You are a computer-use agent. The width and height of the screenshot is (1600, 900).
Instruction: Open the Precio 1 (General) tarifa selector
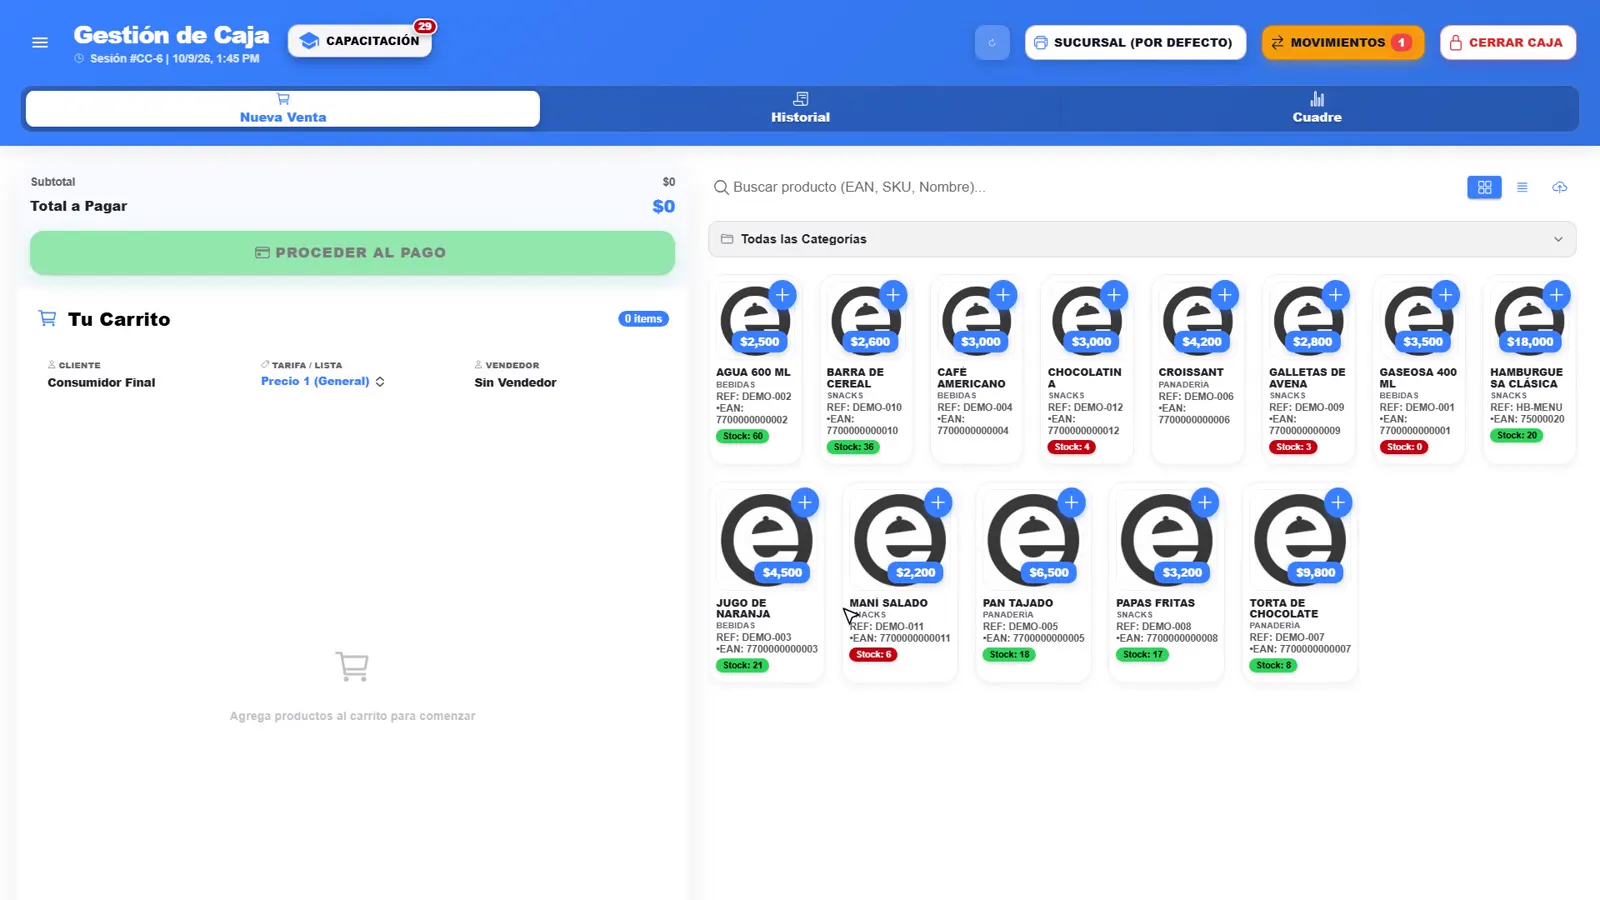[322, 382]
